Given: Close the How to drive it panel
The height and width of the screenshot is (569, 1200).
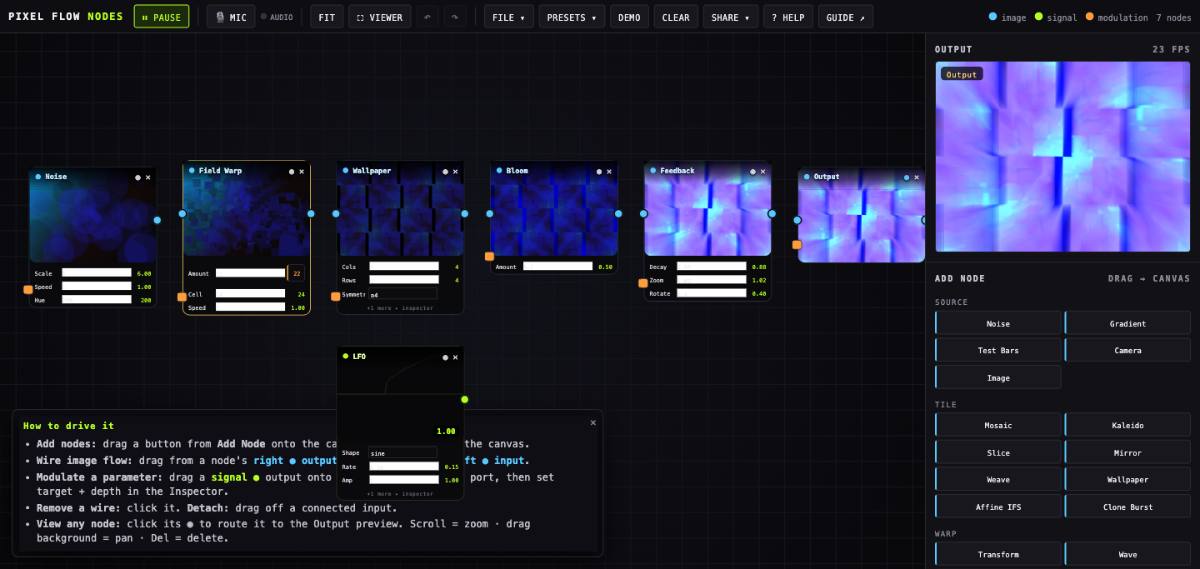Looking at the screenshot, I should point(593,422).
